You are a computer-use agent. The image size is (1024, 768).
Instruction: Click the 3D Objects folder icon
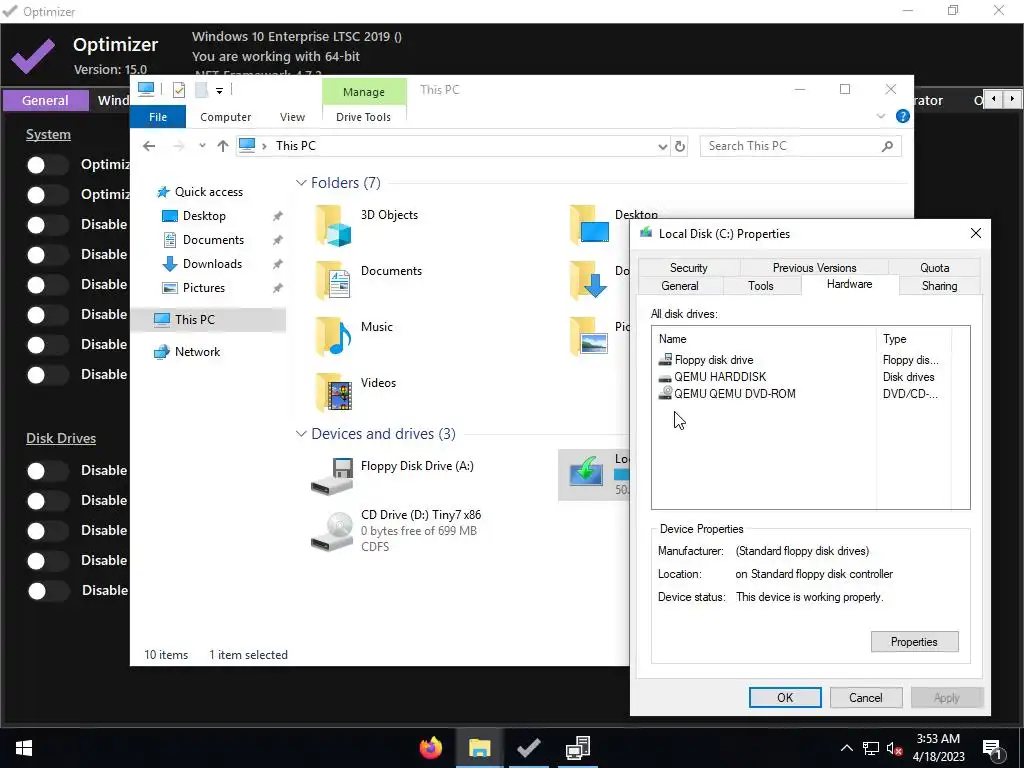coord(333,225)
